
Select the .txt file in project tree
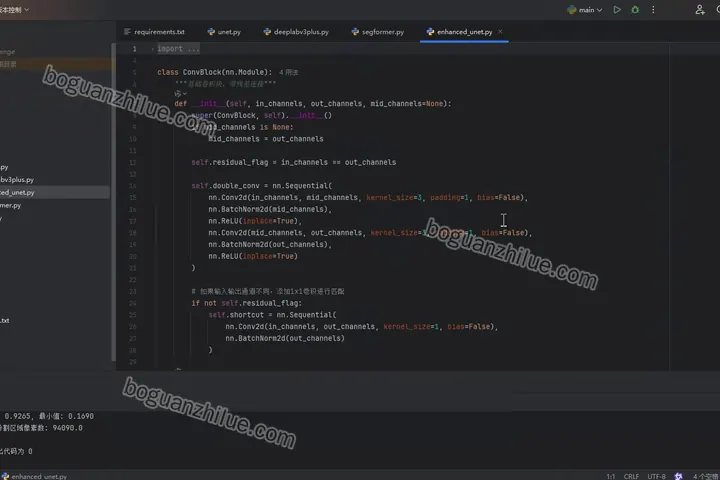pos(5,321)
